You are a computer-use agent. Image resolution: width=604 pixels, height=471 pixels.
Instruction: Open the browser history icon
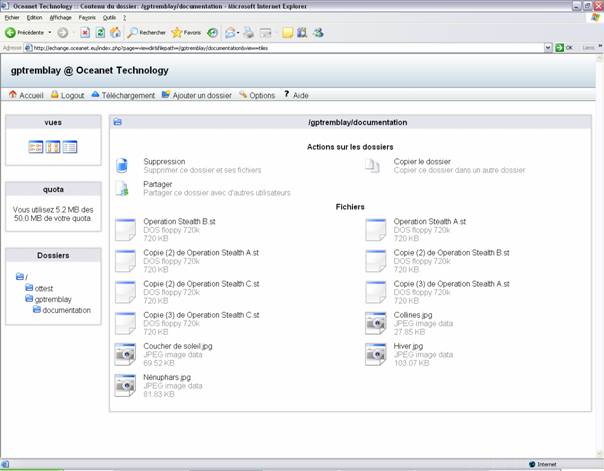pos(212,33)
